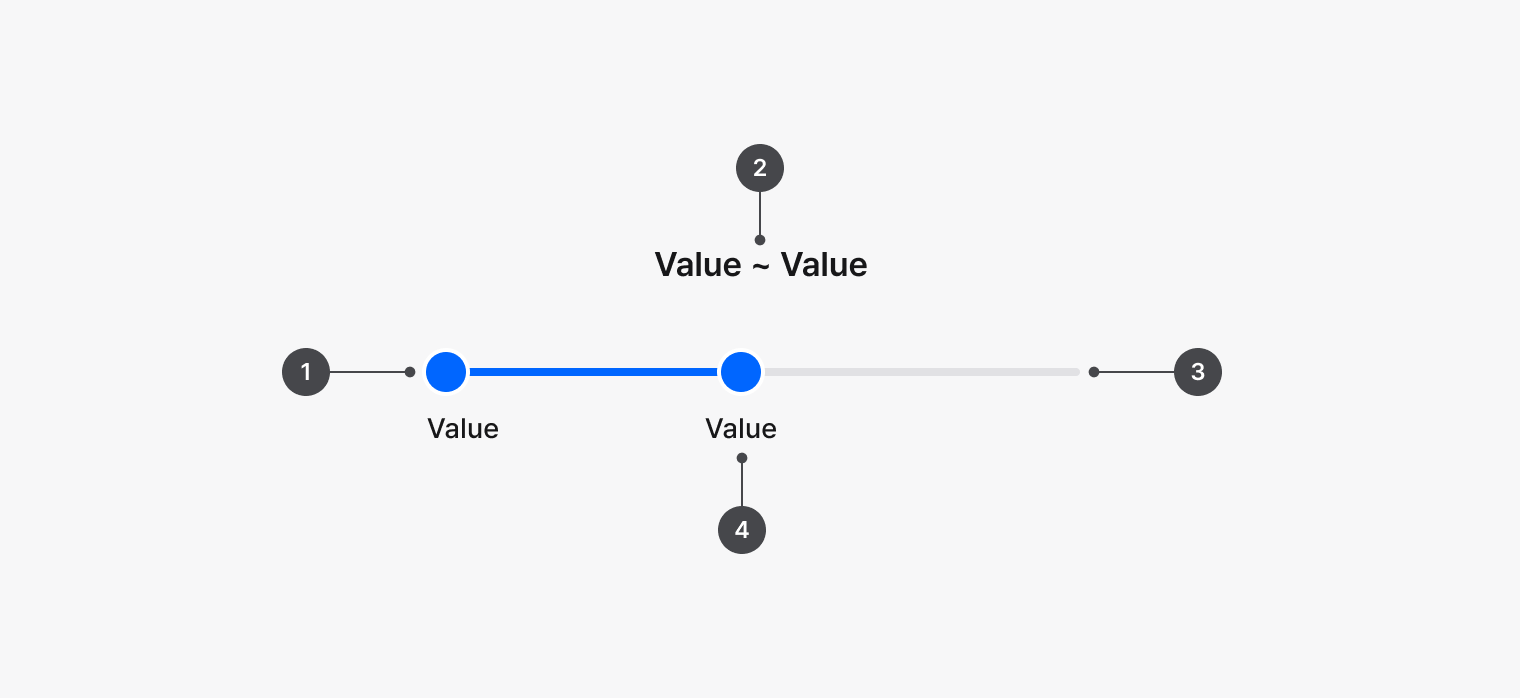Click the "Value" label under the left handle

463,429
